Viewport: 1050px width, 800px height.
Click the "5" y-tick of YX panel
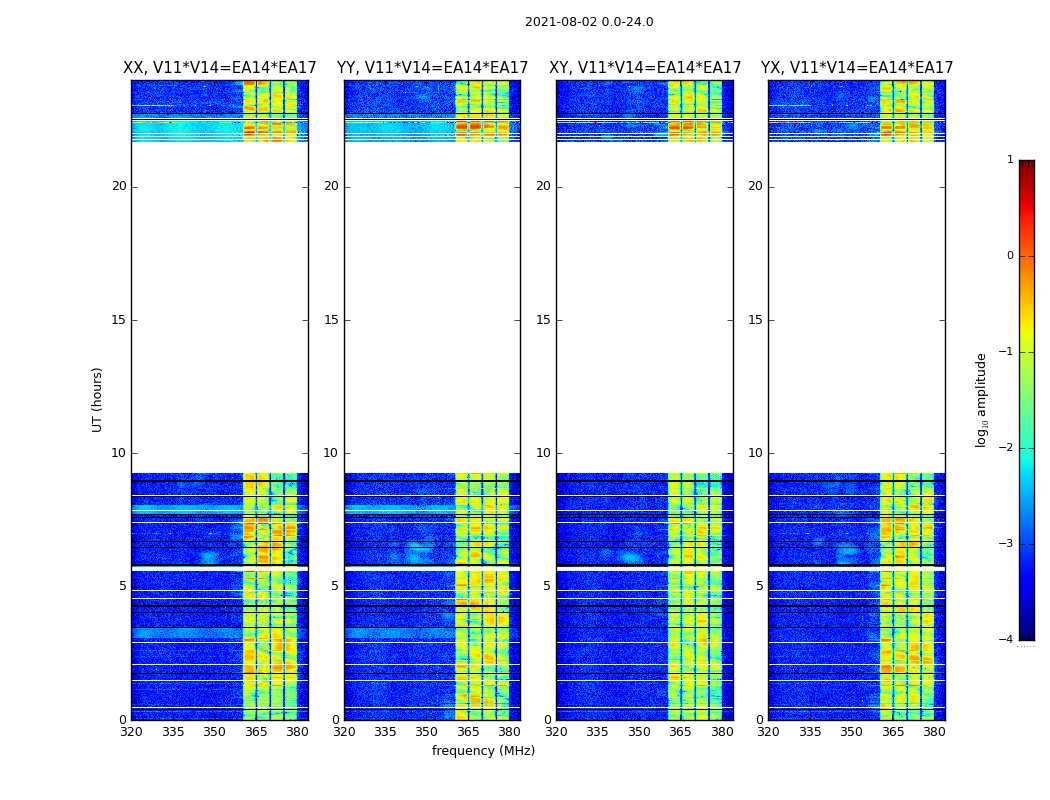coord(759,586)
